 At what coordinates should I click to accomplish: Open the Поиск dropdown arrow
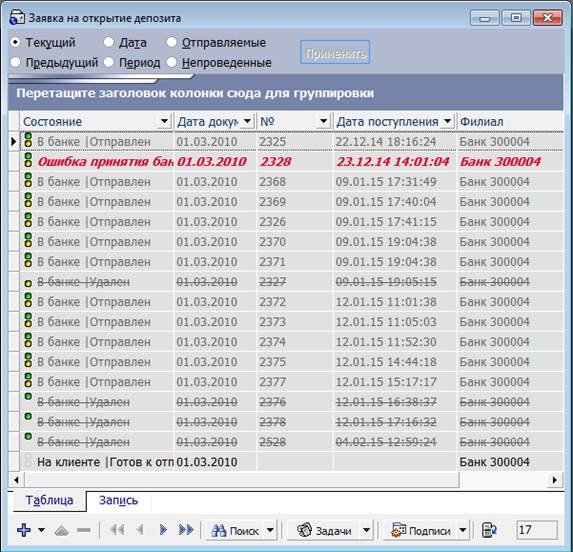tap(270, 530)
